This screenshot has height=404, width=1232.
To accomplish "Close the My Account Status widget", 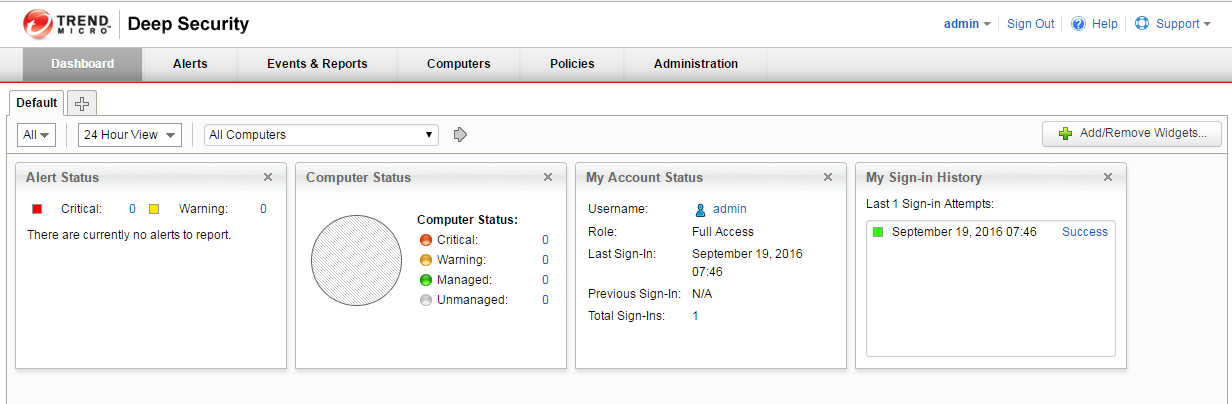I will pyautogui.click(x=828, y=177).
